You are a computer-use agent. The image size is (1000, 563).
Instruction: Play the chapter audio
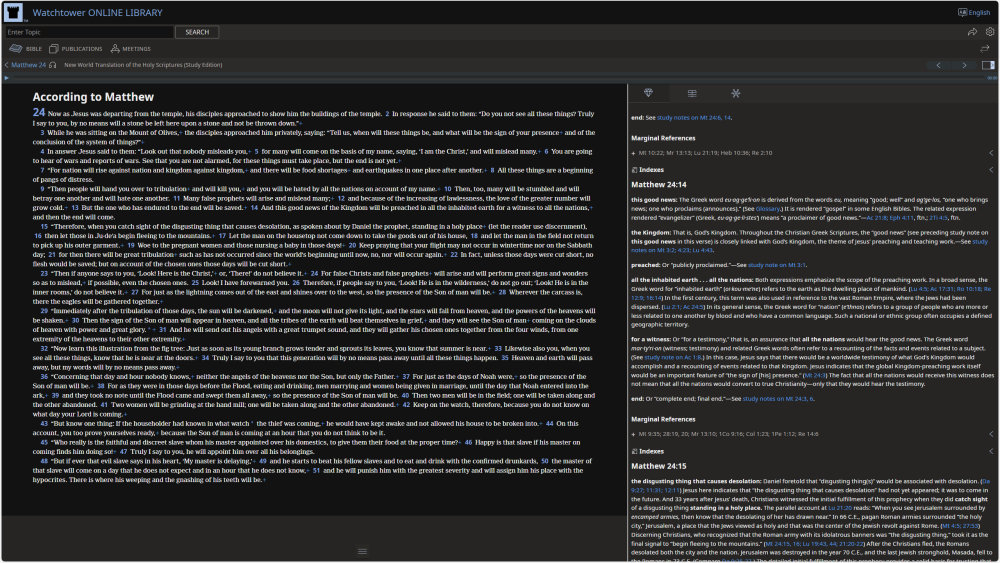tap(6, 78)
